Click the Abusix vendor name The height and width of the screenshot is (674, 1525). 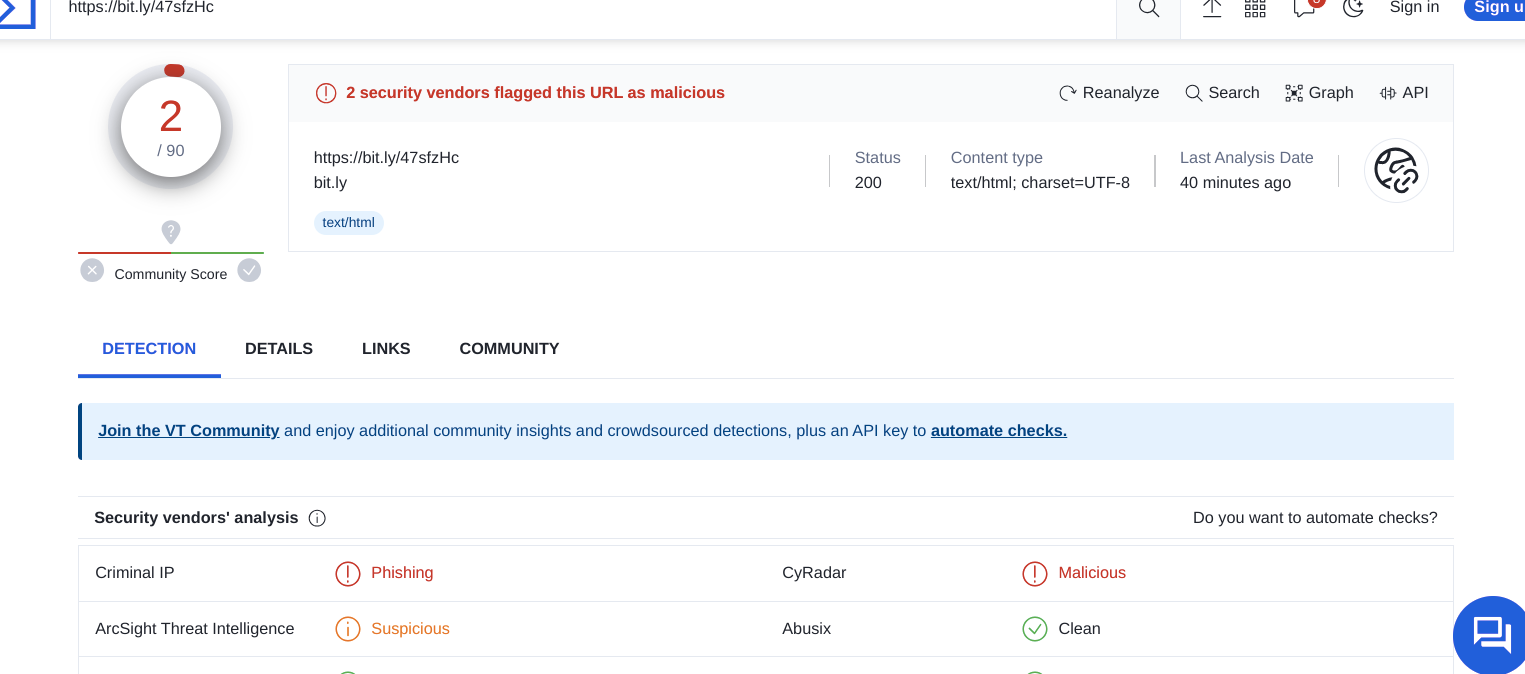(x=807, y=629)
